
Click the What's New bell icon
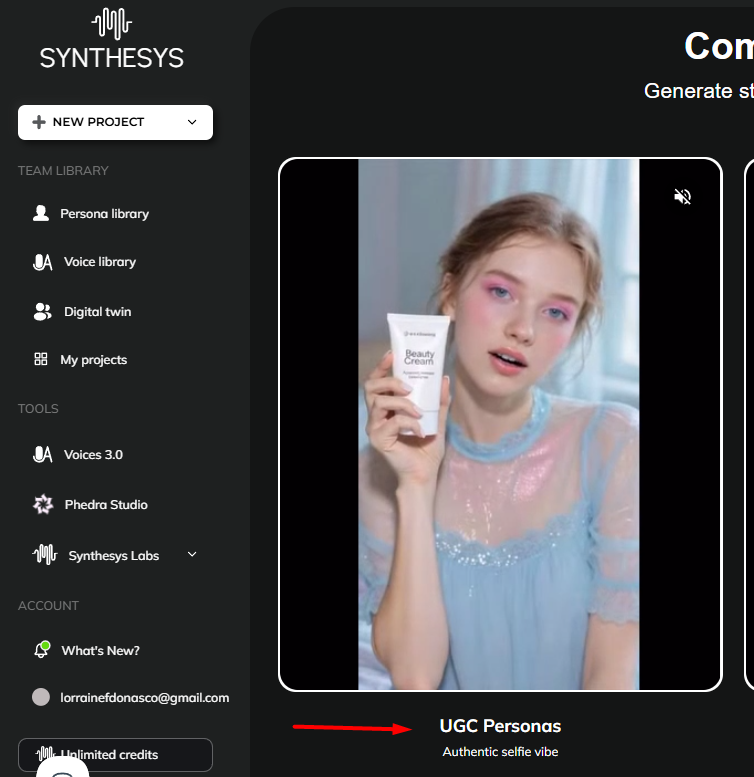click(x=42, y=650)
